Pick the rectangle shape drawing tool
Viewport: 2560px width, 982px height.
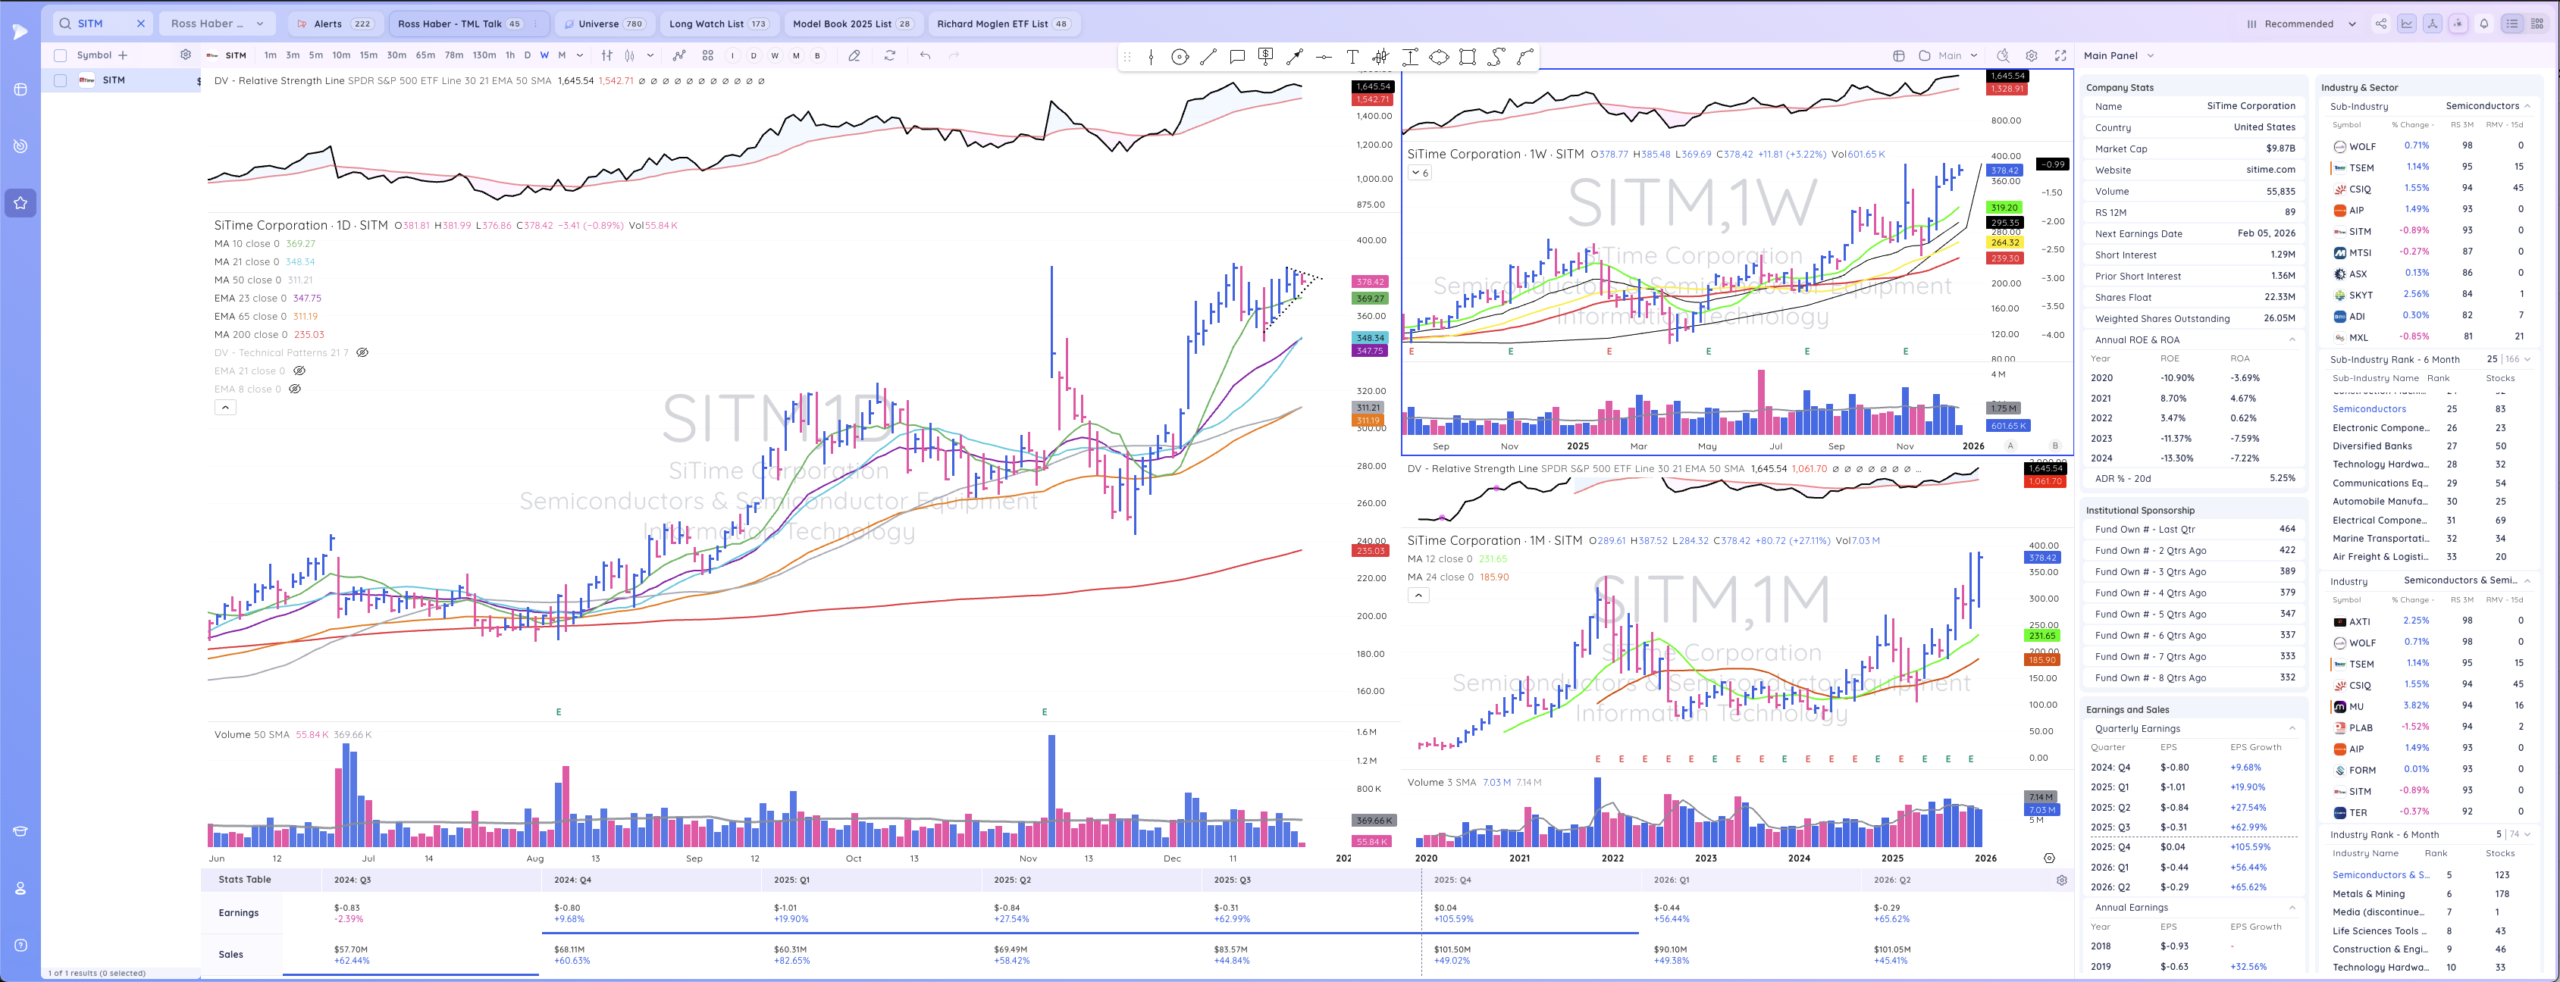[x=1467, y=57]
